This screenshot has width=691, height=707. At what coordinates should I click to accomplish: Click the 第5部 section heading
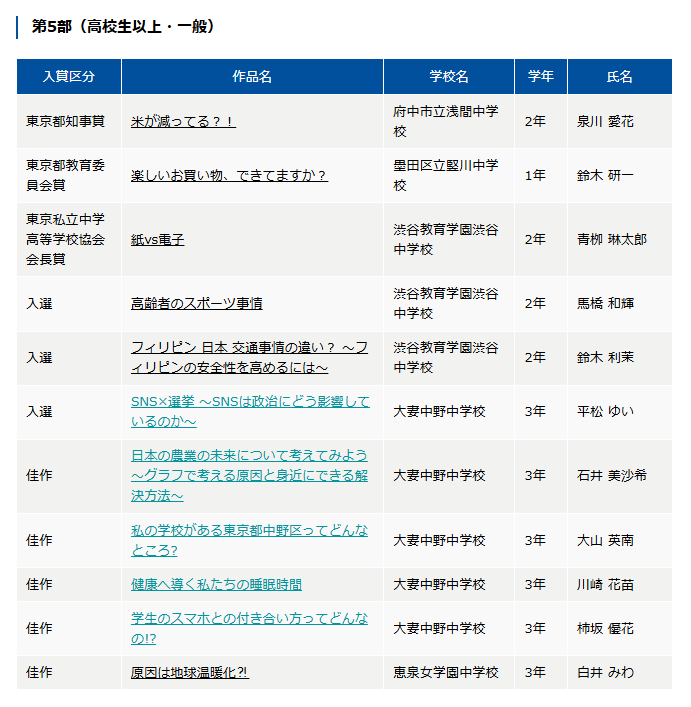coord(123,27)
